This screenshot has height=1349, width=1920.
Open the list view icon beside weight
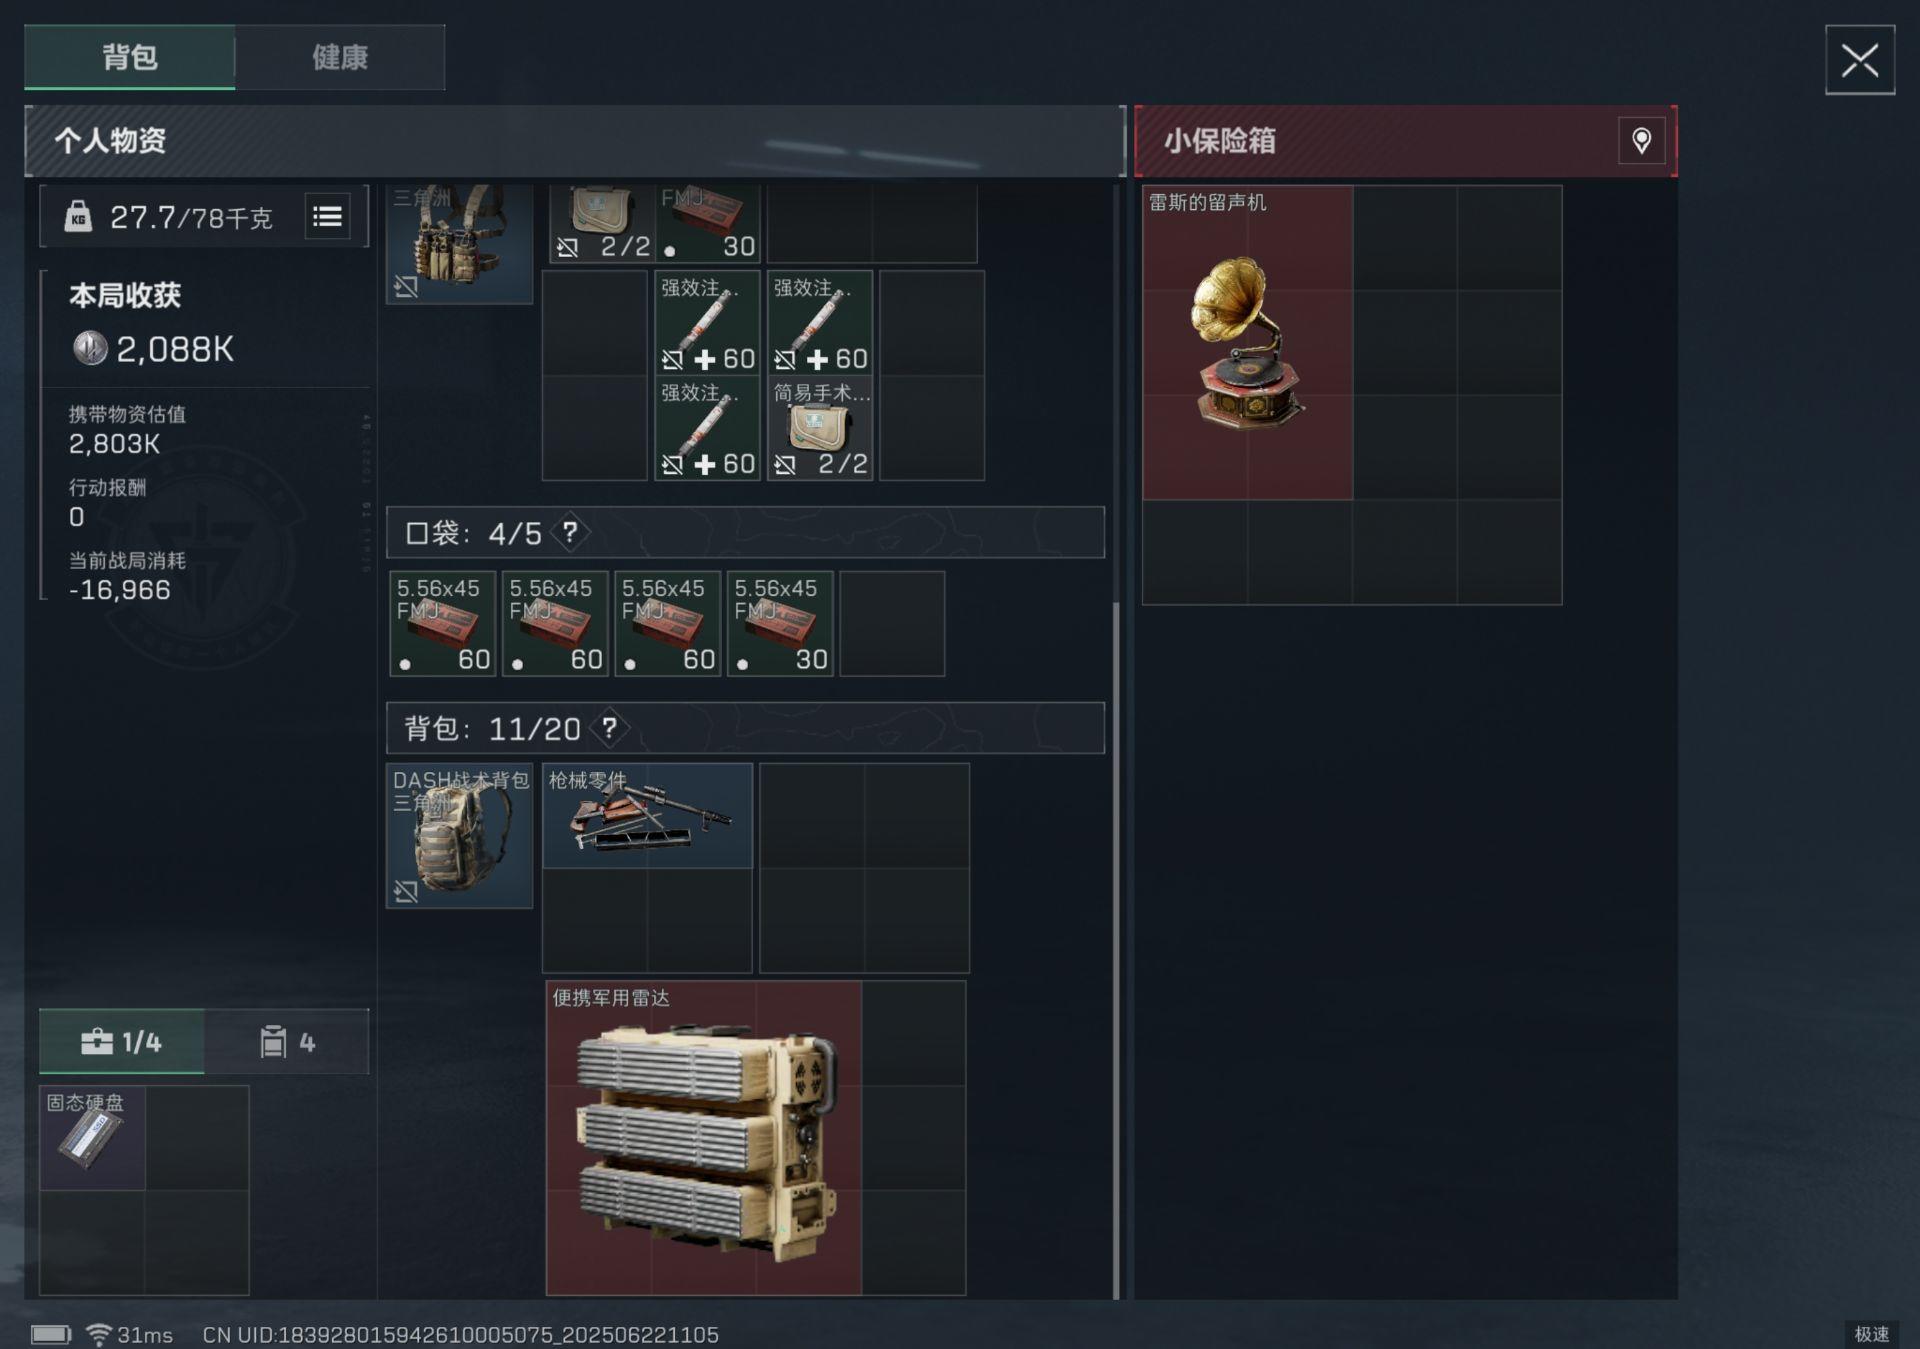pyautogui.click(x=327, y=216)
